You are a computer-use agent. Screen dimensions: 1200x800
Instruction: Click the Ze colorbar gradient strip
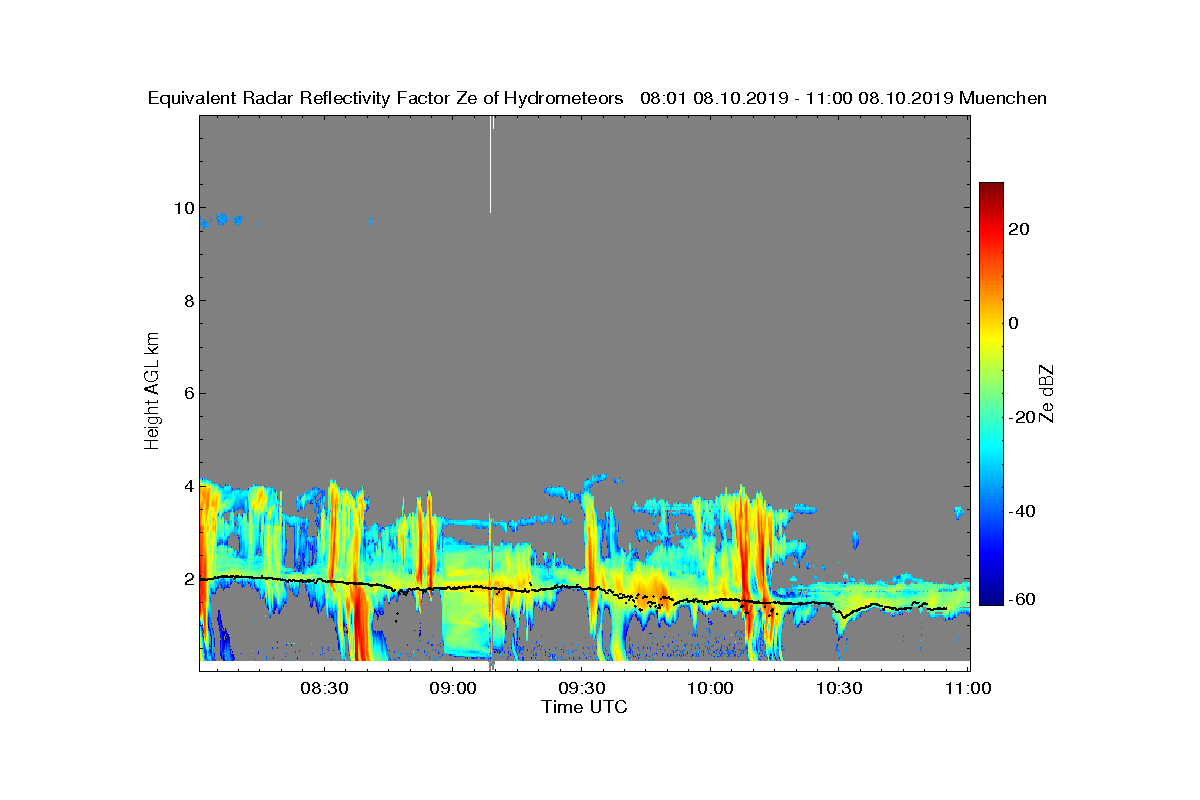point(991,394)
